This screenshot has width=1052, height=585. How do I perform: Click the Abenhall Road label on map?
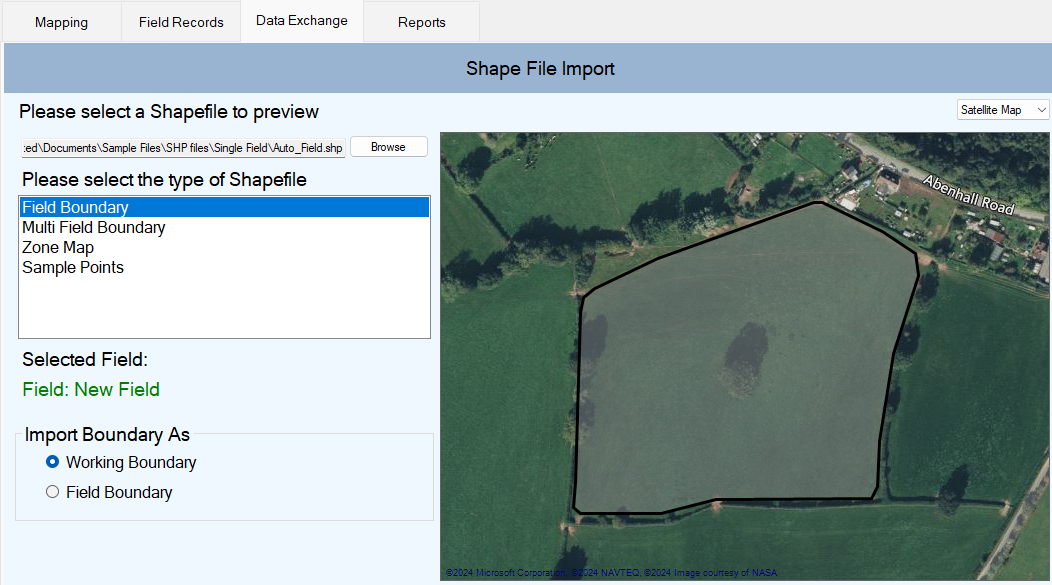click(x=968, y=195)
